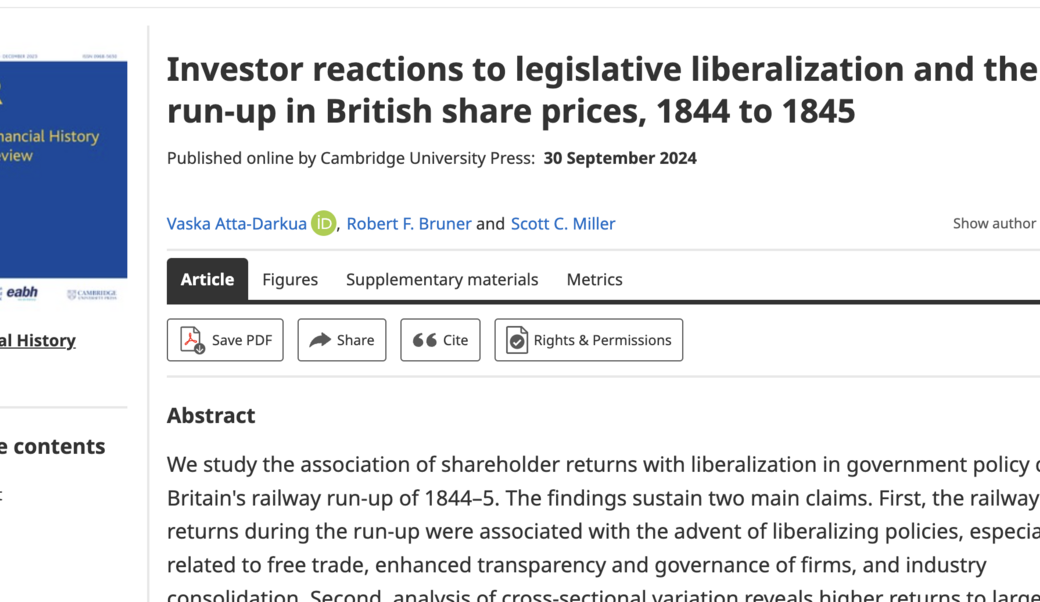The height and width of the screenshot is (602, 1040).
Task: Click the ORCID iD icon beside Vaska Atta-Darkua
Action: coord(323,224)
